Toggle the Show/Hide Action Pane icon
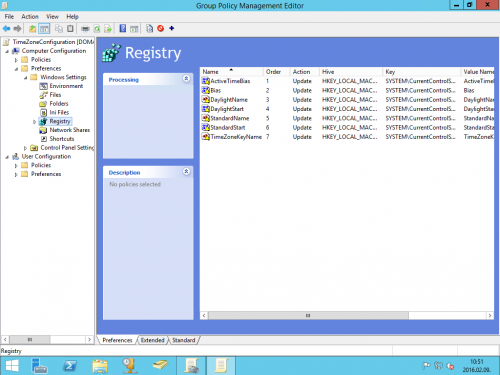This screenshot has width=500, height=375. pyautogui.click(x=134, y=29)
